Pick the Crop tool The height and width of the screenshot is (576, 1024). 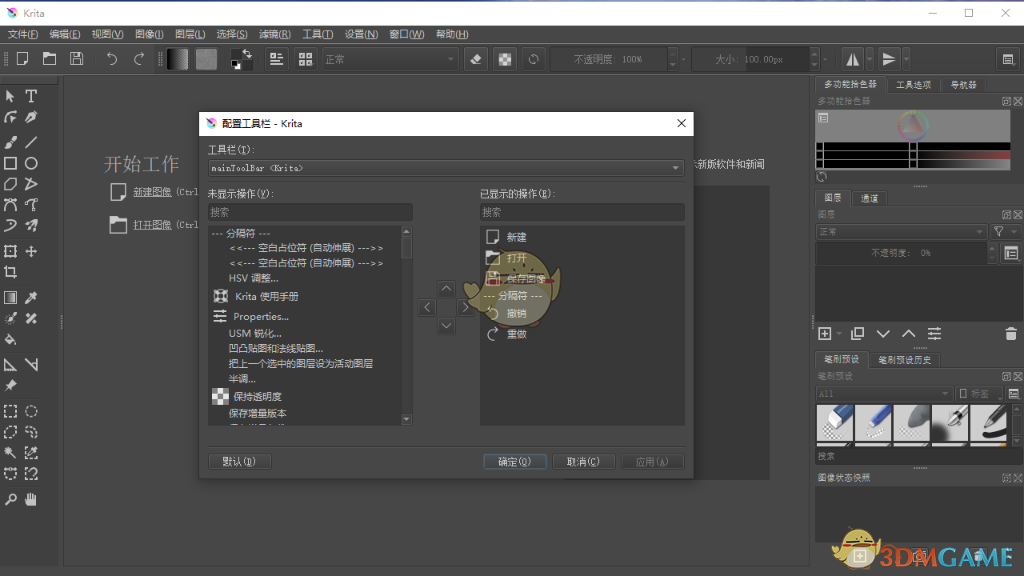[x=10, y=272]
